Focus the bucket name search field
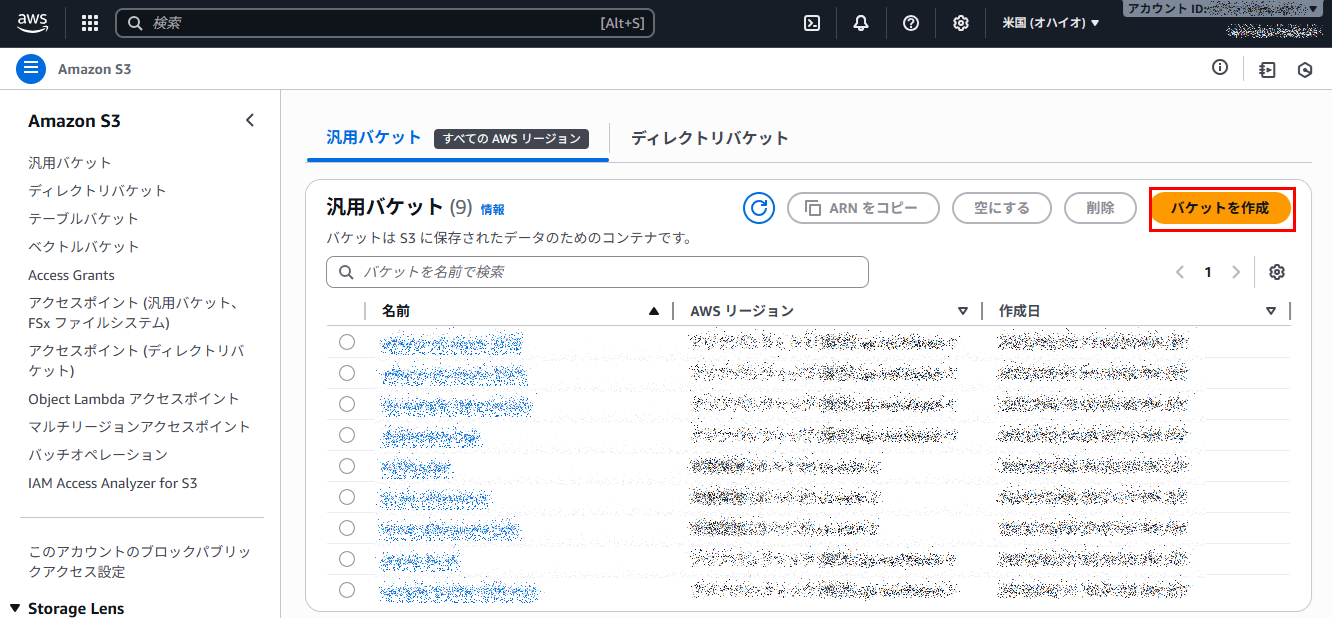This screenshot has width=1332, height=618. click(597, 272)
